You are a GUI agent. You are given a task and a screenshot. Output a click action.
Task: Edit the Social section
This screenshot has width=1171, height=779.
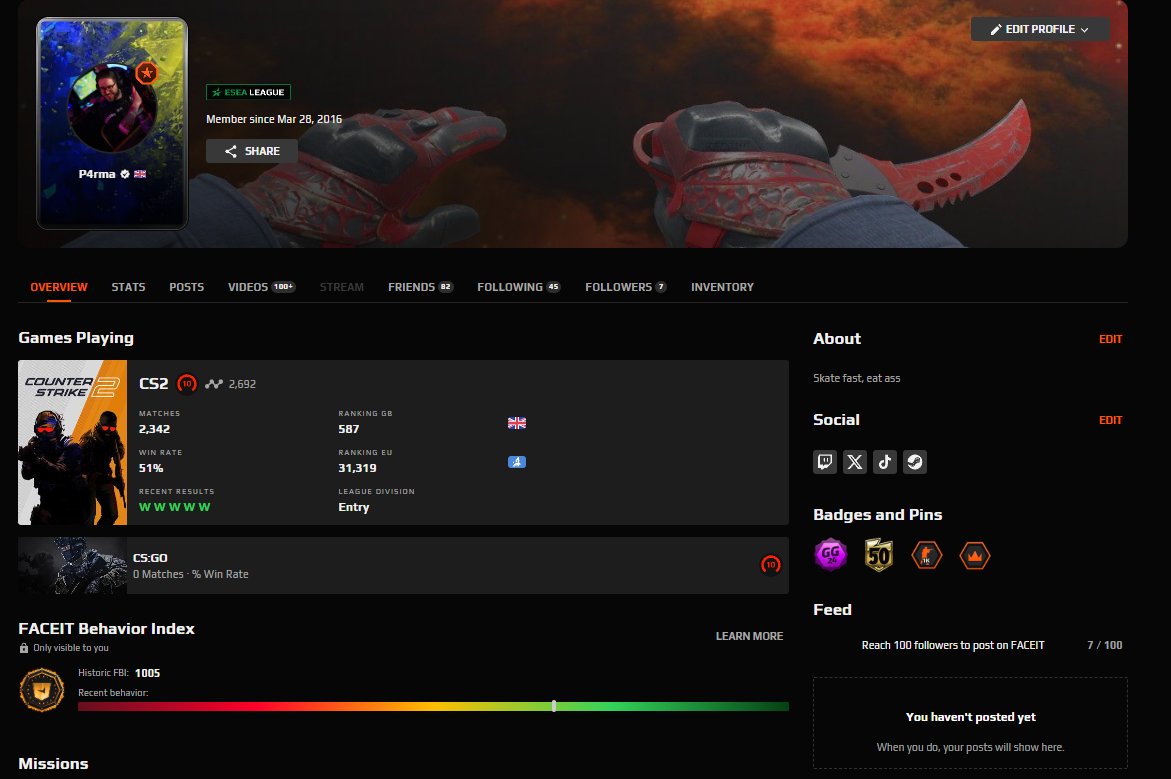tap(1111, 420)
